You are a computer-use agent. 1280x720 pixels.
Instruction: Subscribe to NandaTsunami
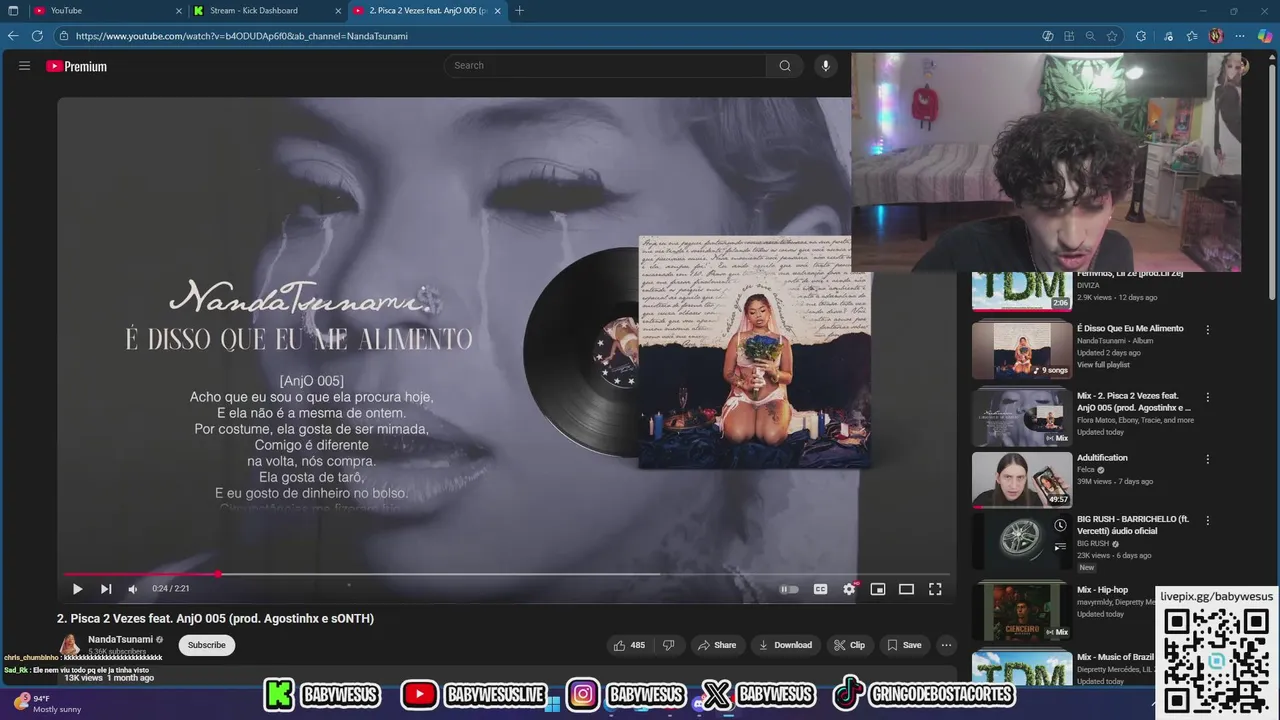[x=207, y=645]
